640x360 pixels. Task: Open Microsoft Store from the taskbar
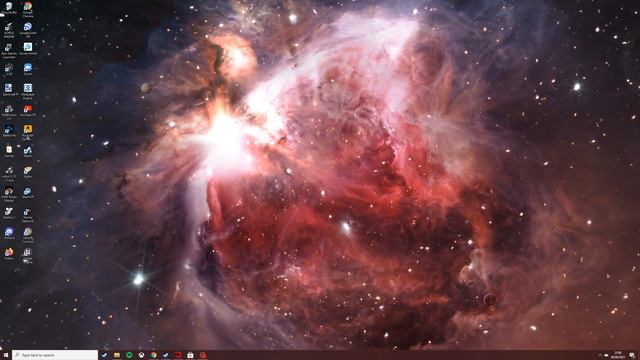pos(190,355)
